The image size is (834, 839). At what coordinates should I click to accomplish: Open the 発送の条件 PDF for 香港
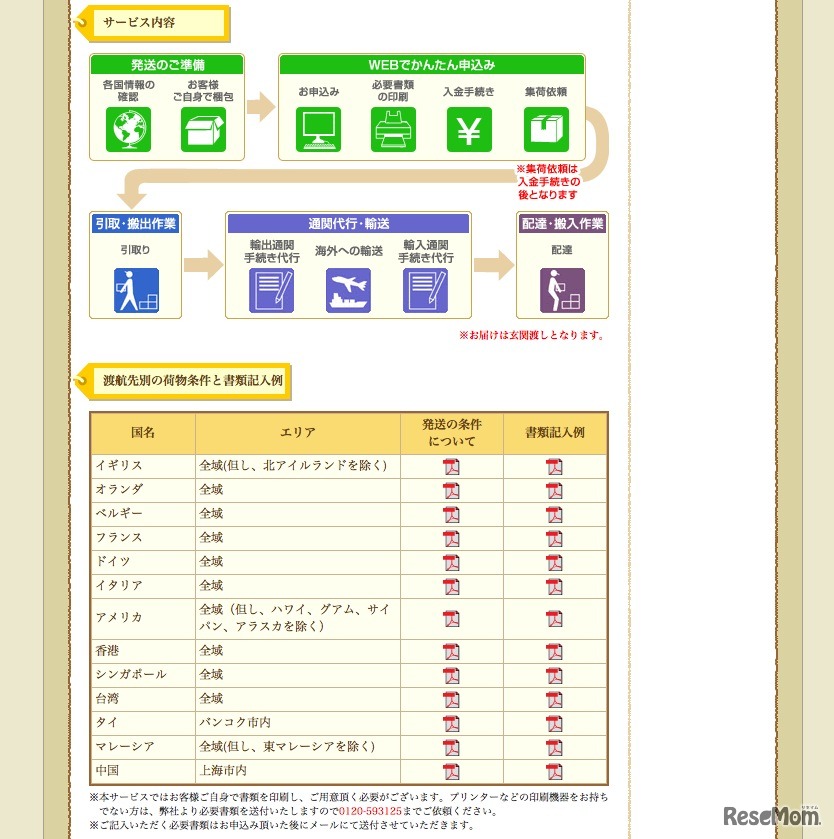[452, 652]
